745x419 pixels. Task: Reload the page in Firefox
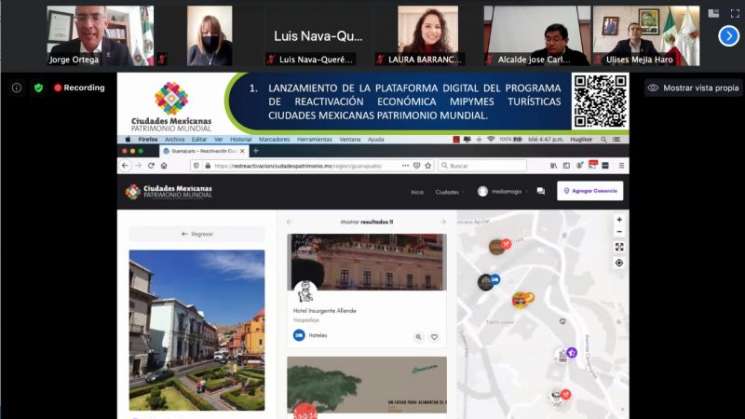coord(151,166)
